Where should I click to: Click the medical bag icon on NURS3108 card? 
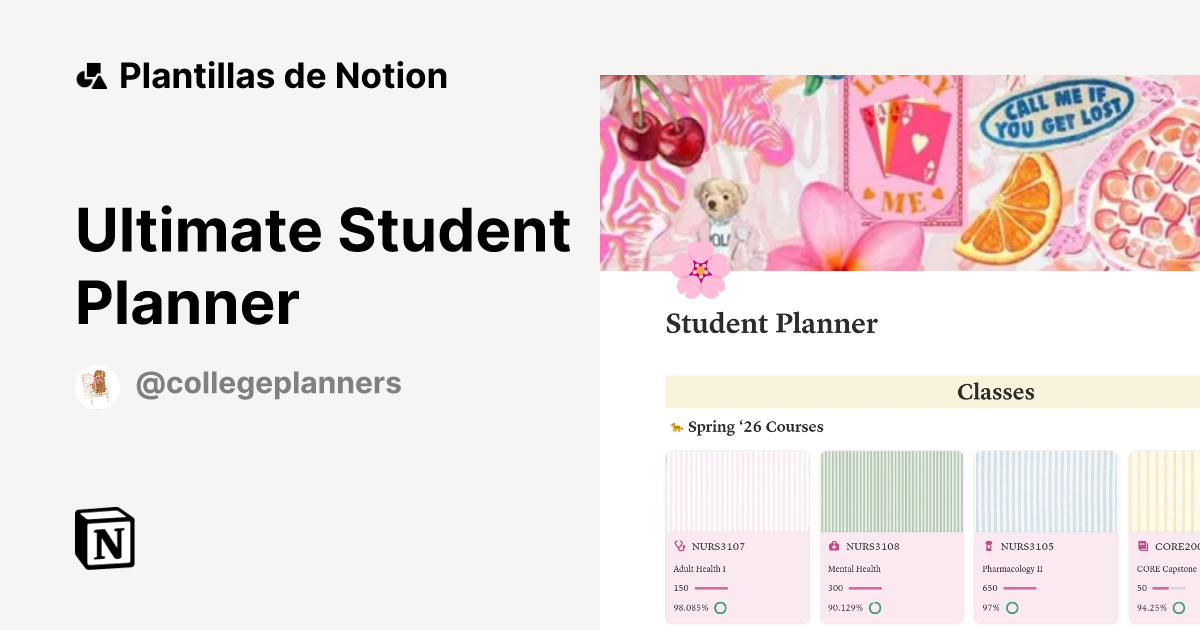[x=834, y=546]
